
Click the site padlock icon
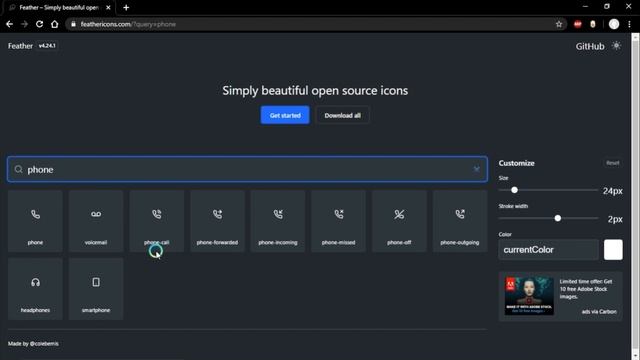click(73, 24)
